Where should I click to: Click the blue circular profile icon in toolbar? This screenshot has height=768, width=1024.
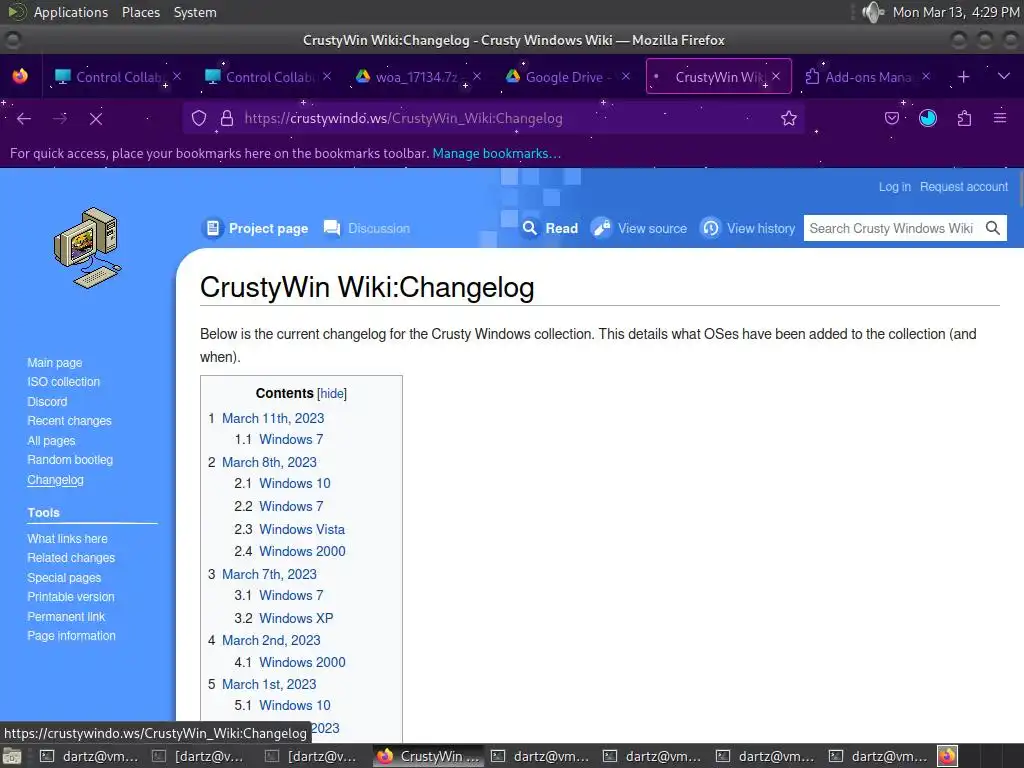tap(928, 118)
